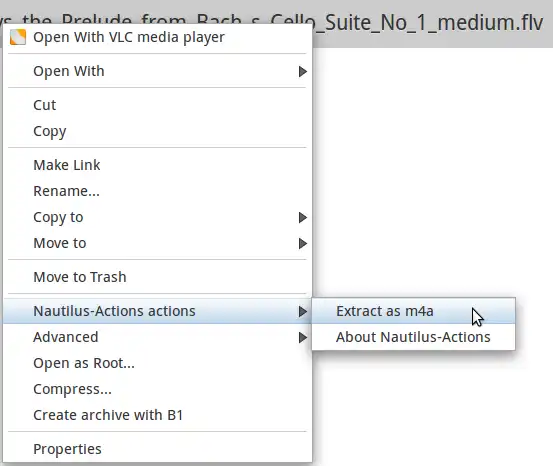Select Make Link option
Image resolution: width=553 pixels, height=466 pixels.
(x=157, y=165)
